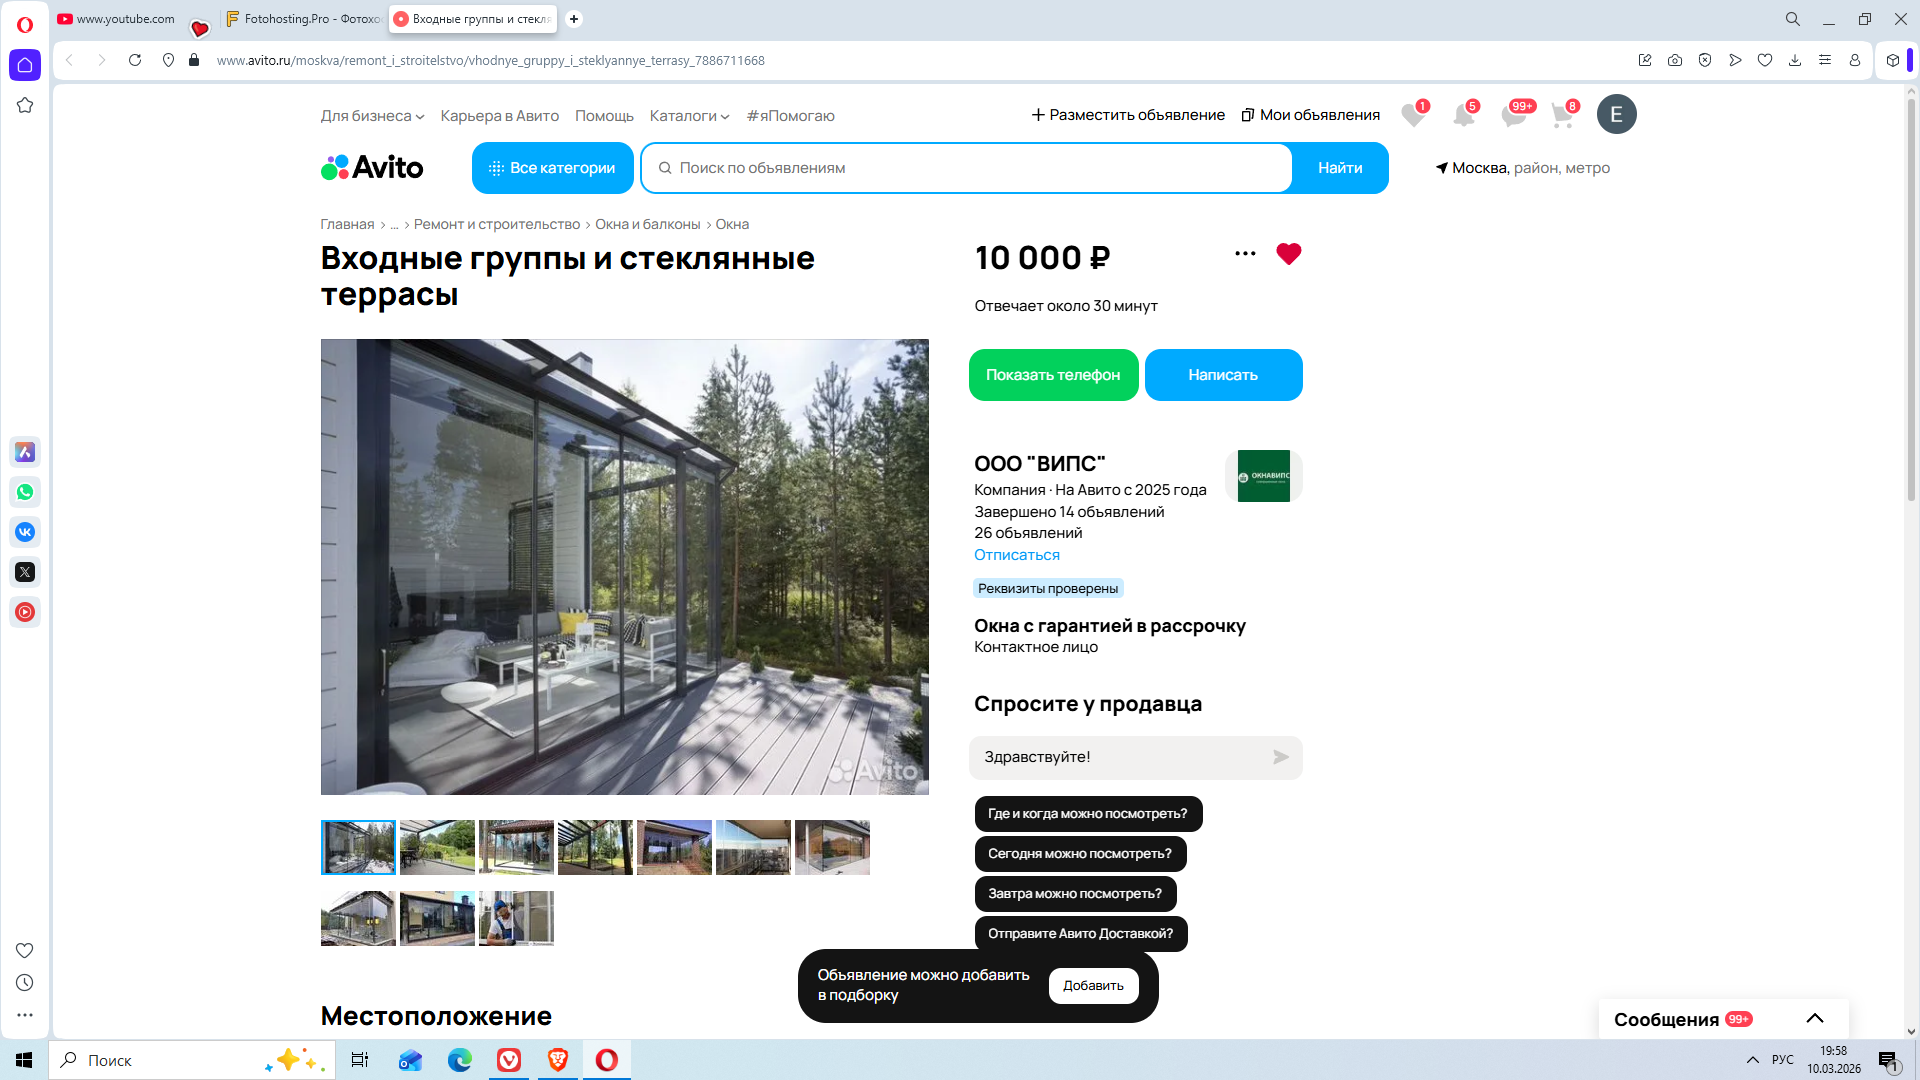Click the Отписаться link under seller
Image resolution: width=1920 pixels, height=1080 pixels.
pyautogui.click(x=1016, y=555)
